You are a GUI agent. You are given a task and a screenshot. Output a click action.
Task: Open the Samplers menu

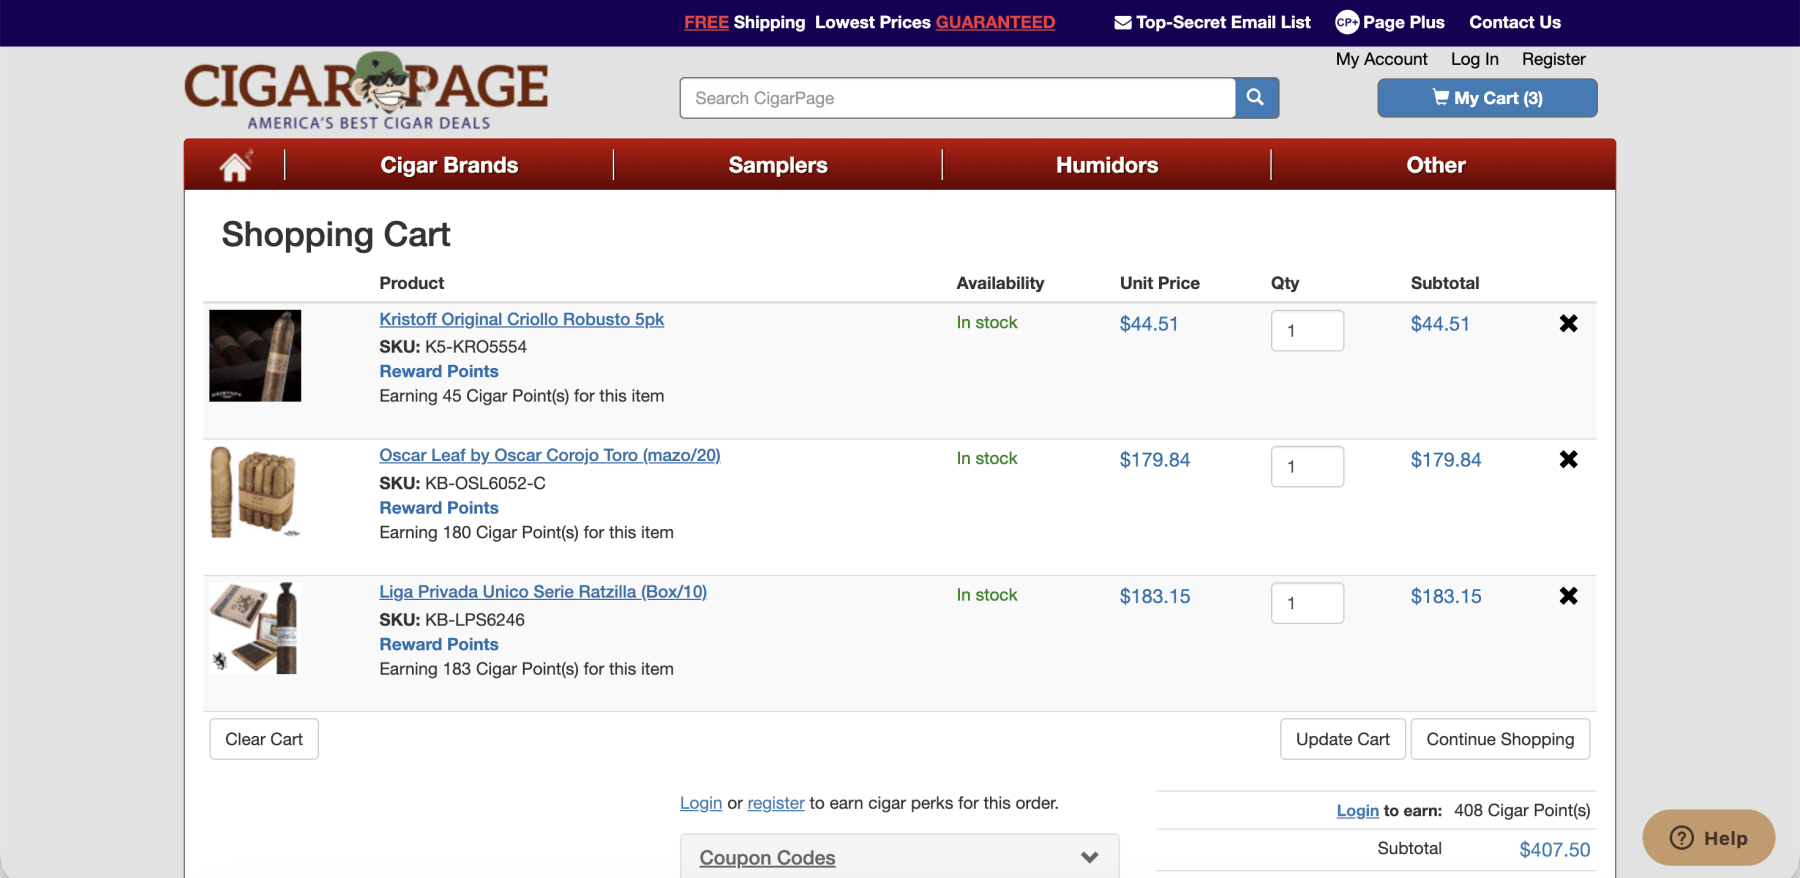pos(778,165)
